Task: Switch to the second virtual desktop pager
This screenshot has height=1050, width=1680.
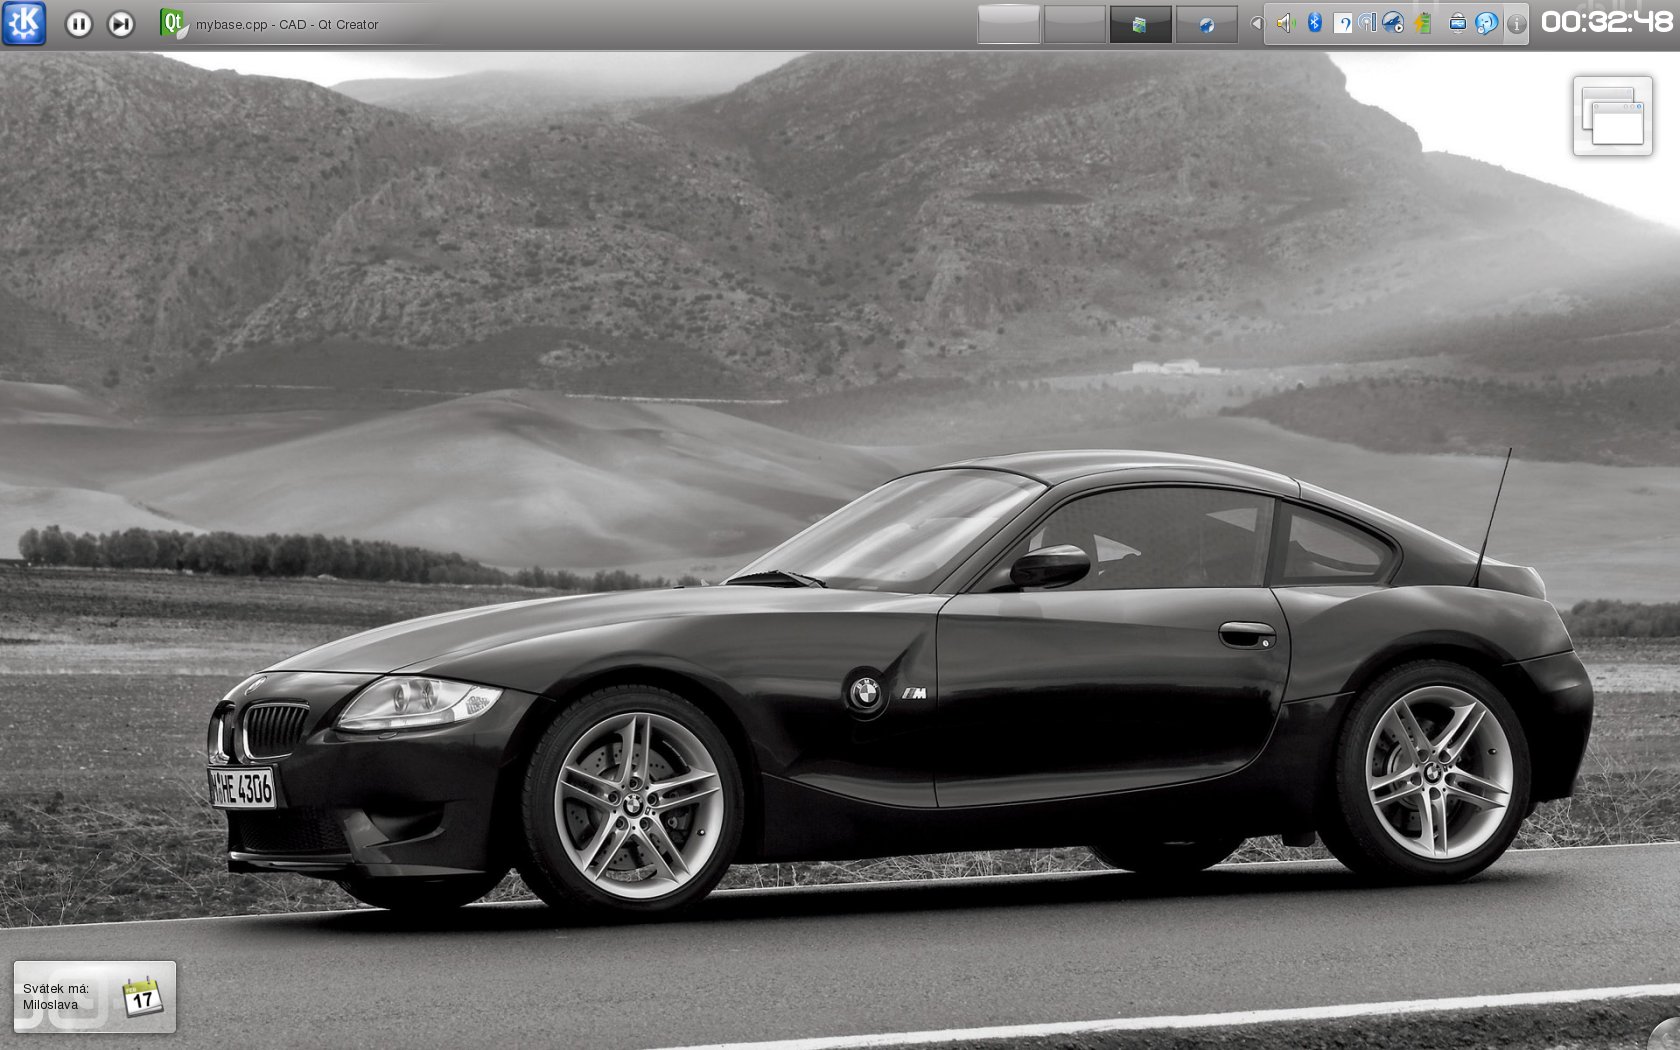Action: (1075, 24)
